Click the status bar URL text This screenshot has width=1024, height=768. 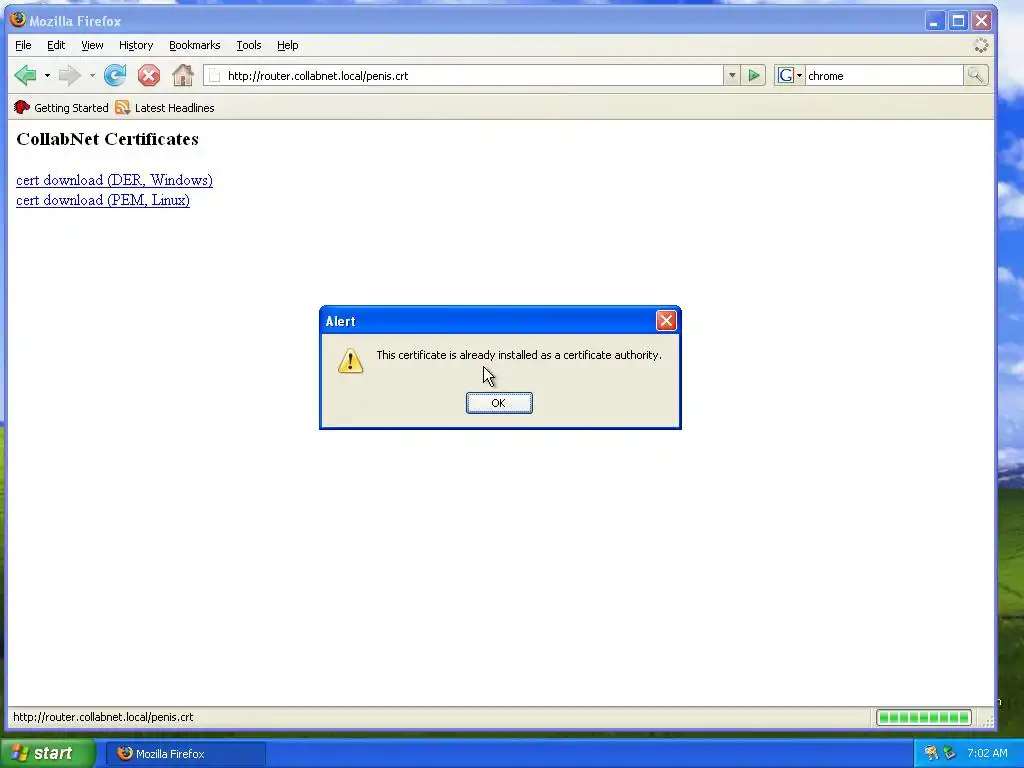coord(103,717)
